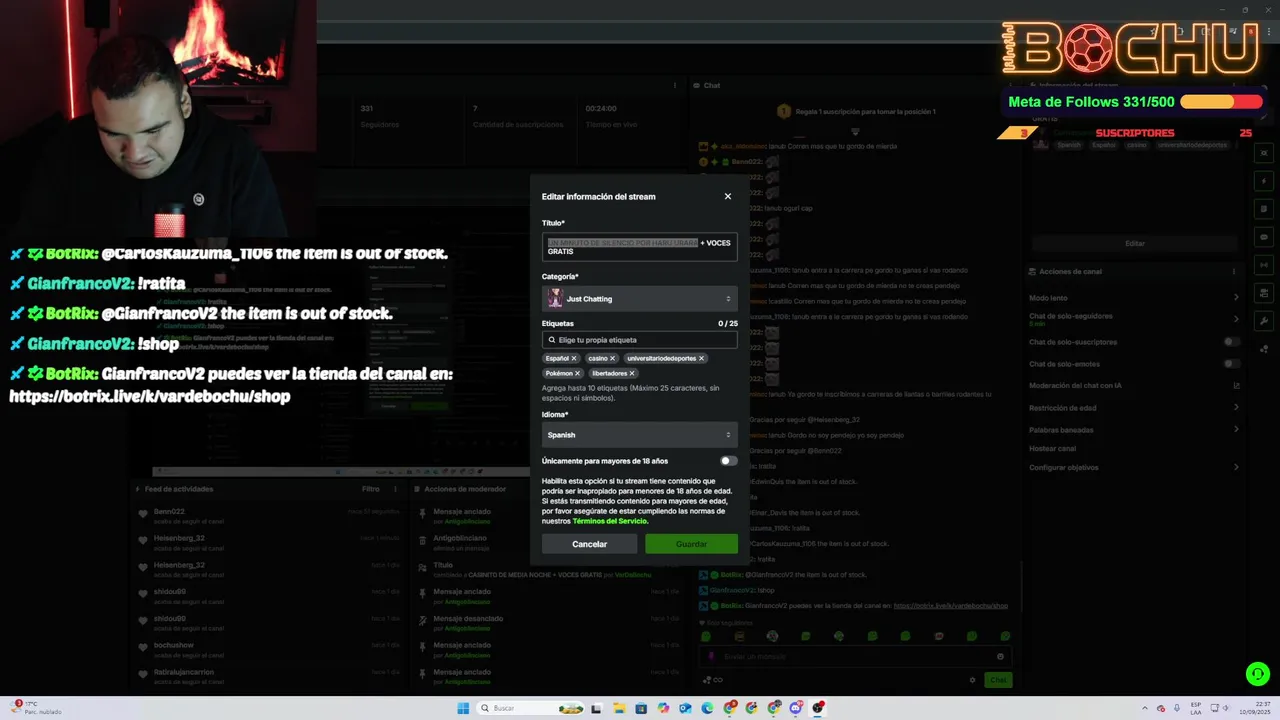Open chat settings gear icon

(x=972, y=680)
